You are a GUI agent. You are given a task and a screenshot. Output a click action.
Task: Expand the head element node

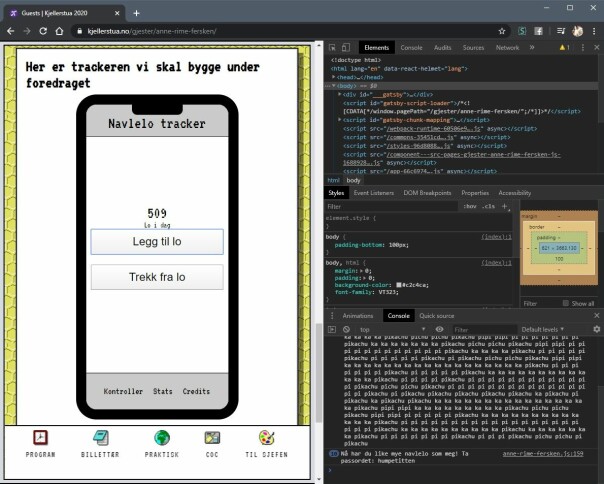334,77
